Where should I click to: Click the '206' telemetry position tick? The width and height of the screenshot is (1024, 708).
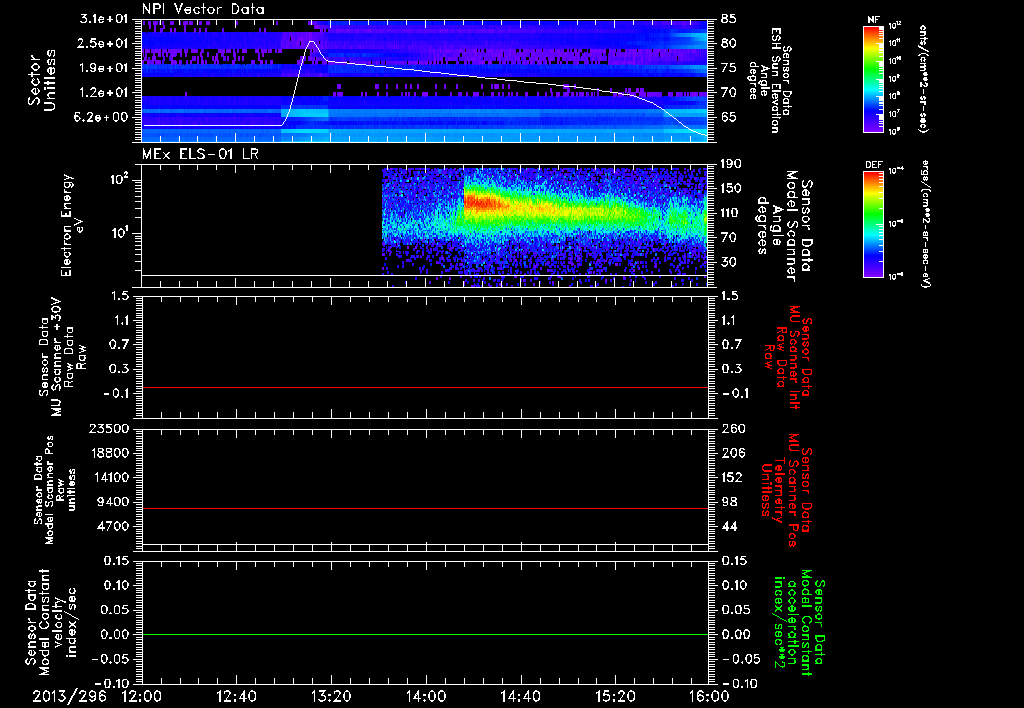coord(734,453)
